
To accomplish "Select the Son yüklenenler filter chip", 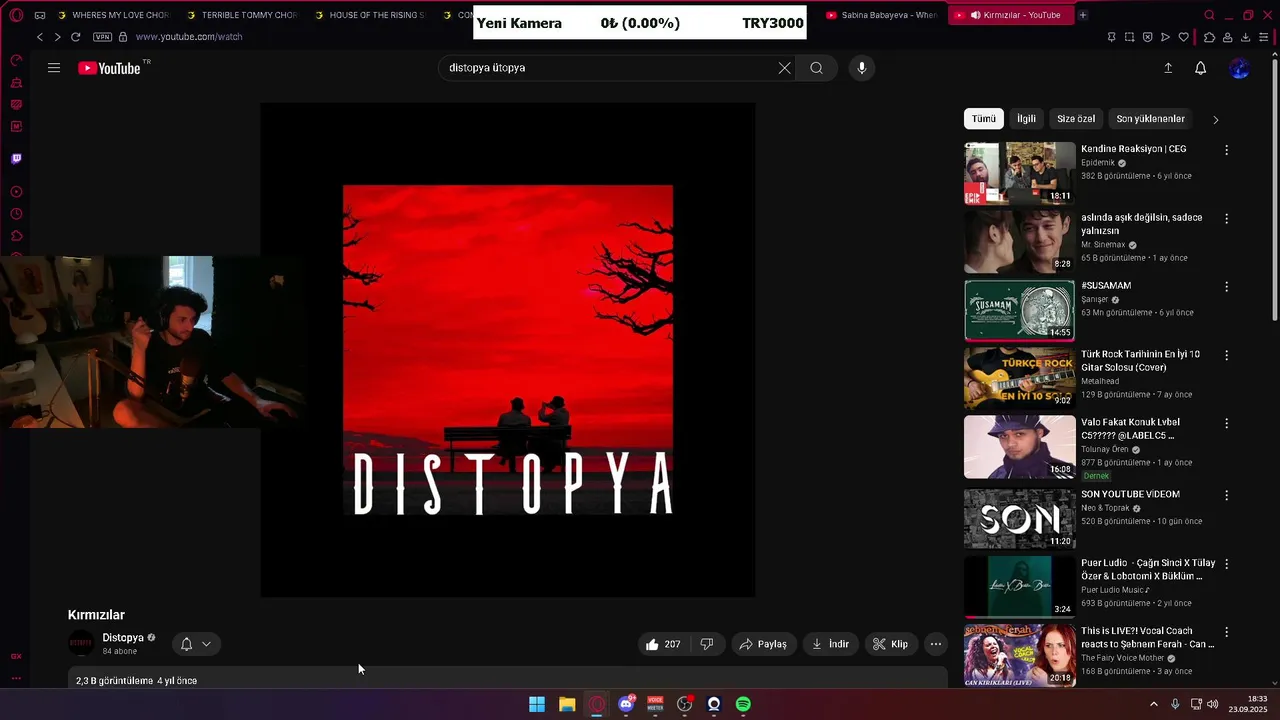I will [1150, 119].
